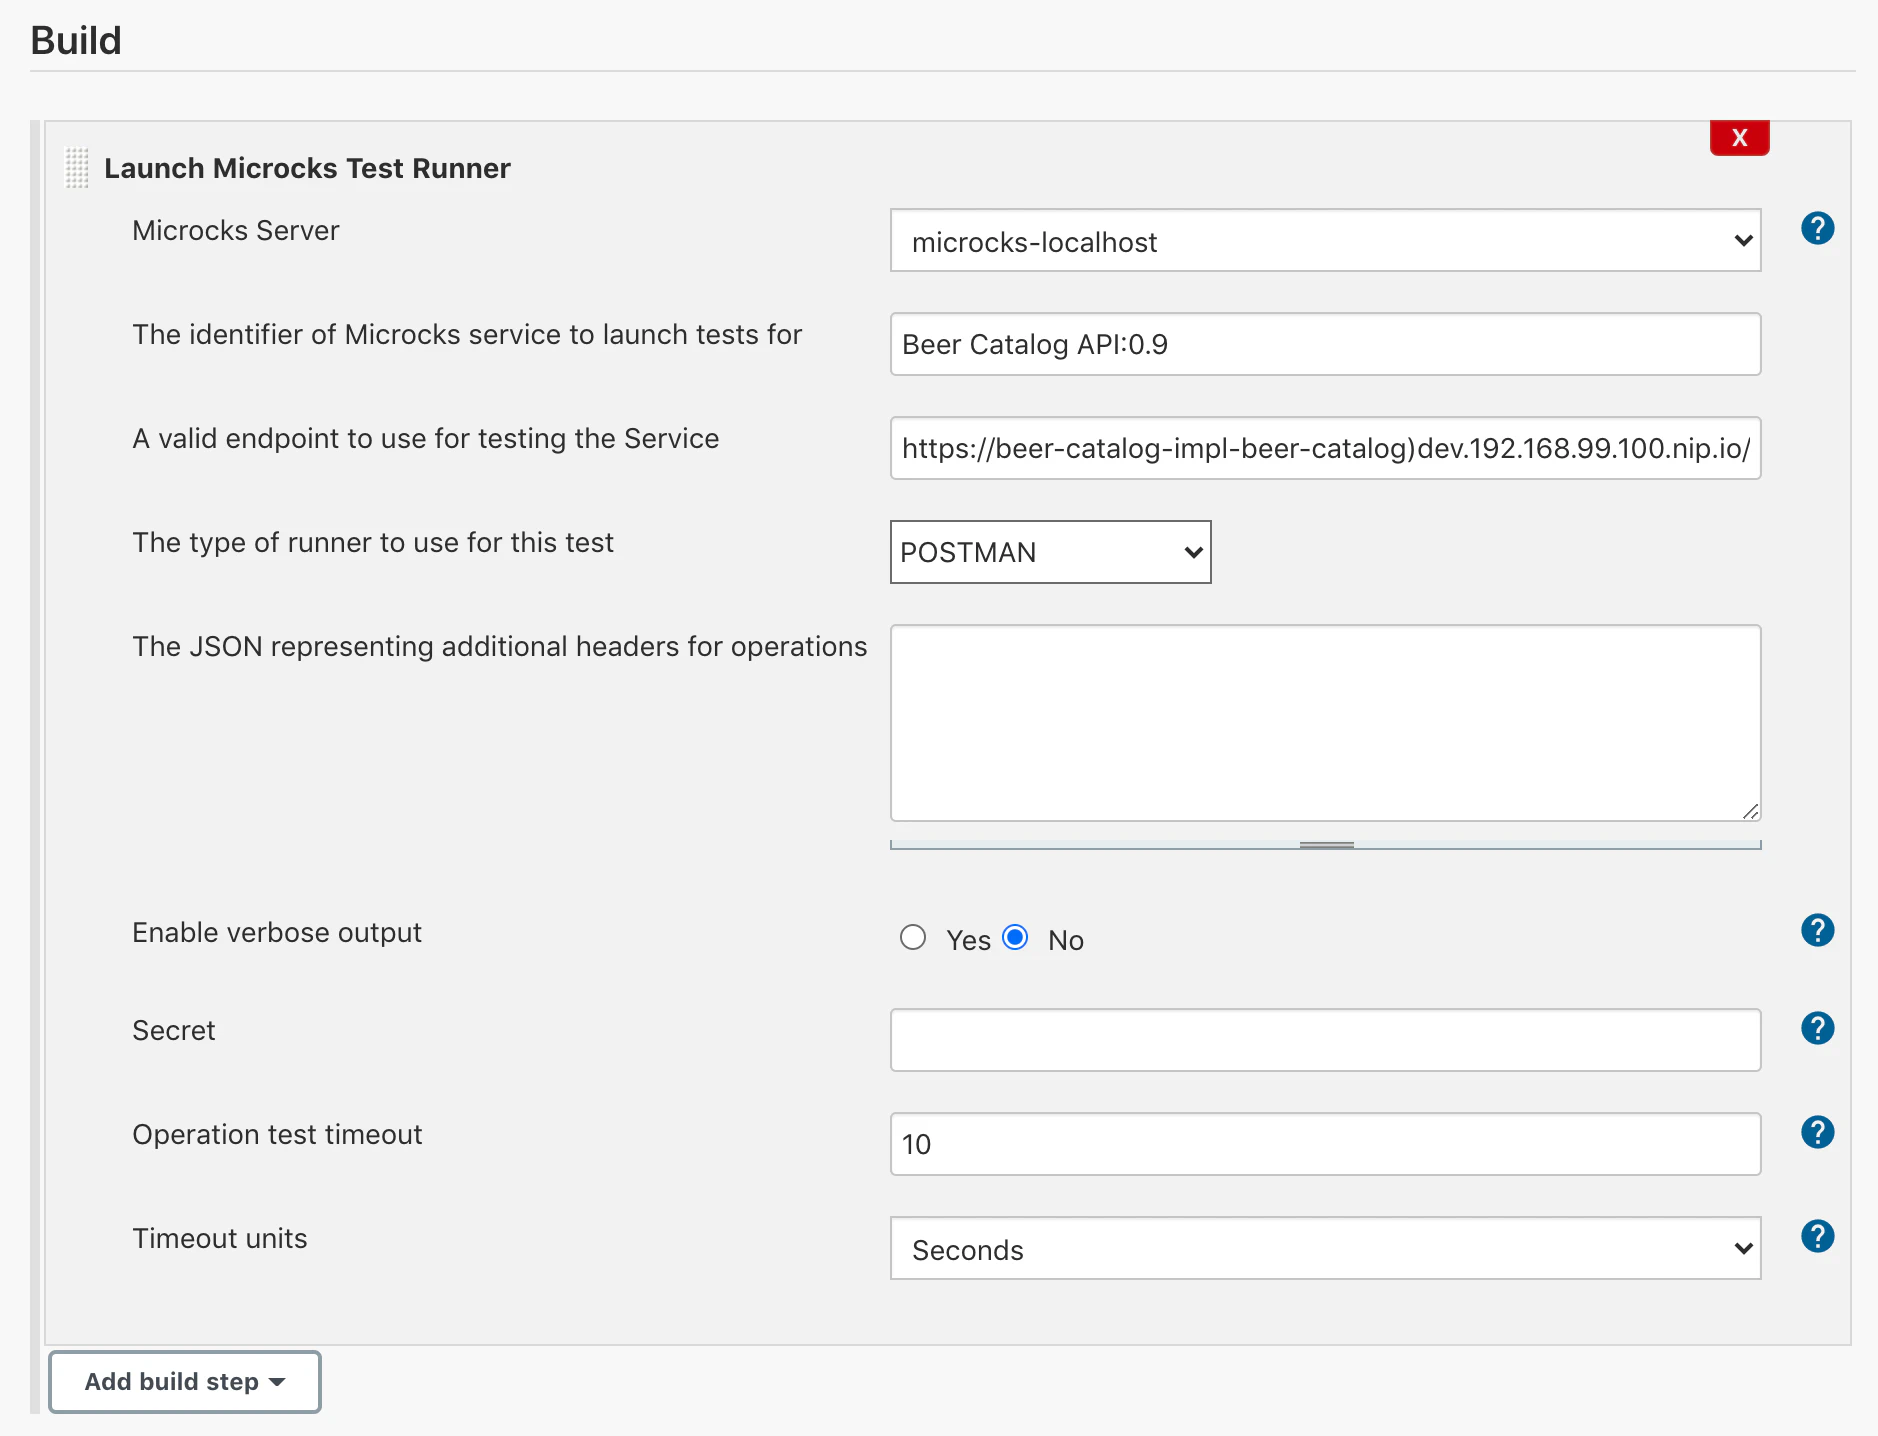
Task: Expand the runner type POSTMAN dropdown
Action: click(1050, 552)
